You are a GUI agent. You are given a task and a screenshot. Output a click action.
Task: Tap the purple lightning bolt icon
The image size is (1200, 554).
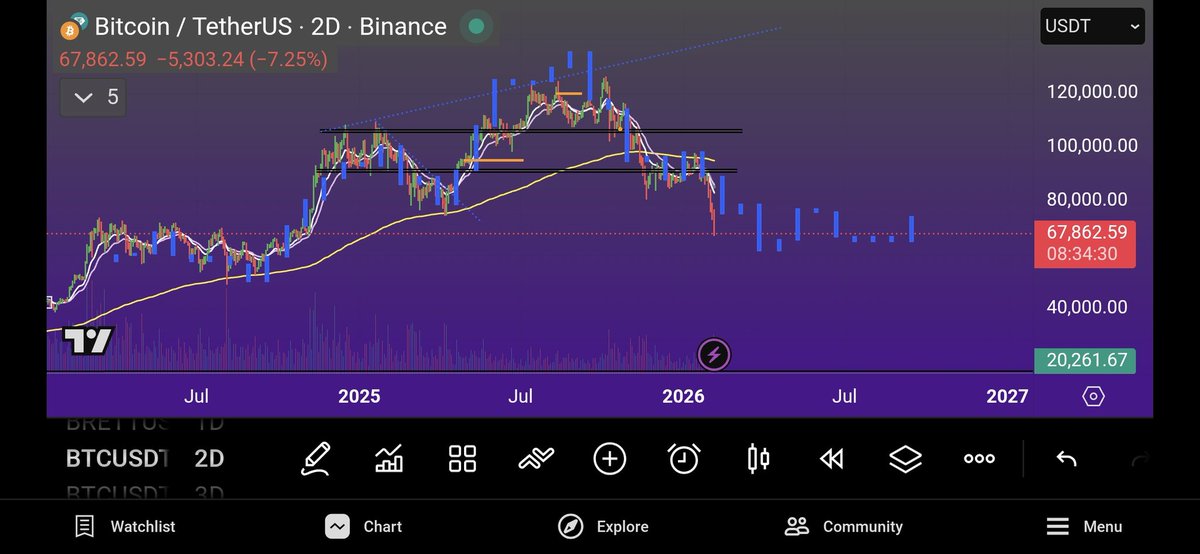click(x=714, y=354)
